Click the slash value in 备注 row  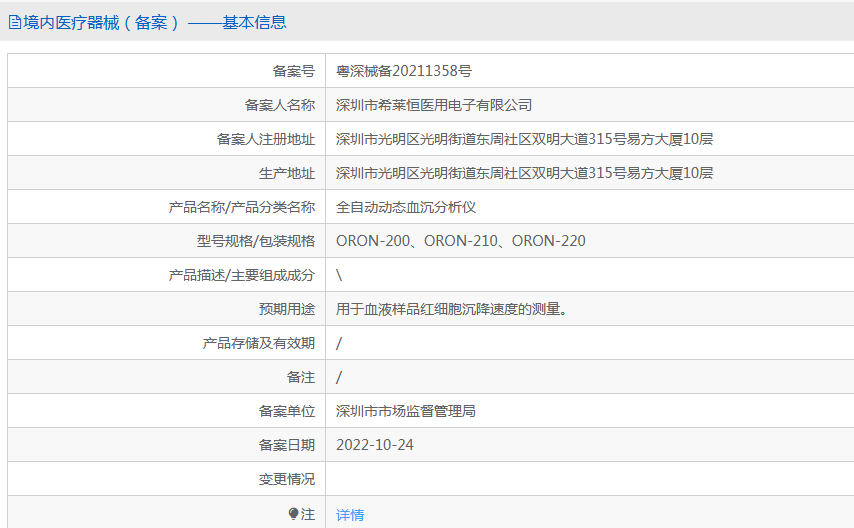[339, 377]
